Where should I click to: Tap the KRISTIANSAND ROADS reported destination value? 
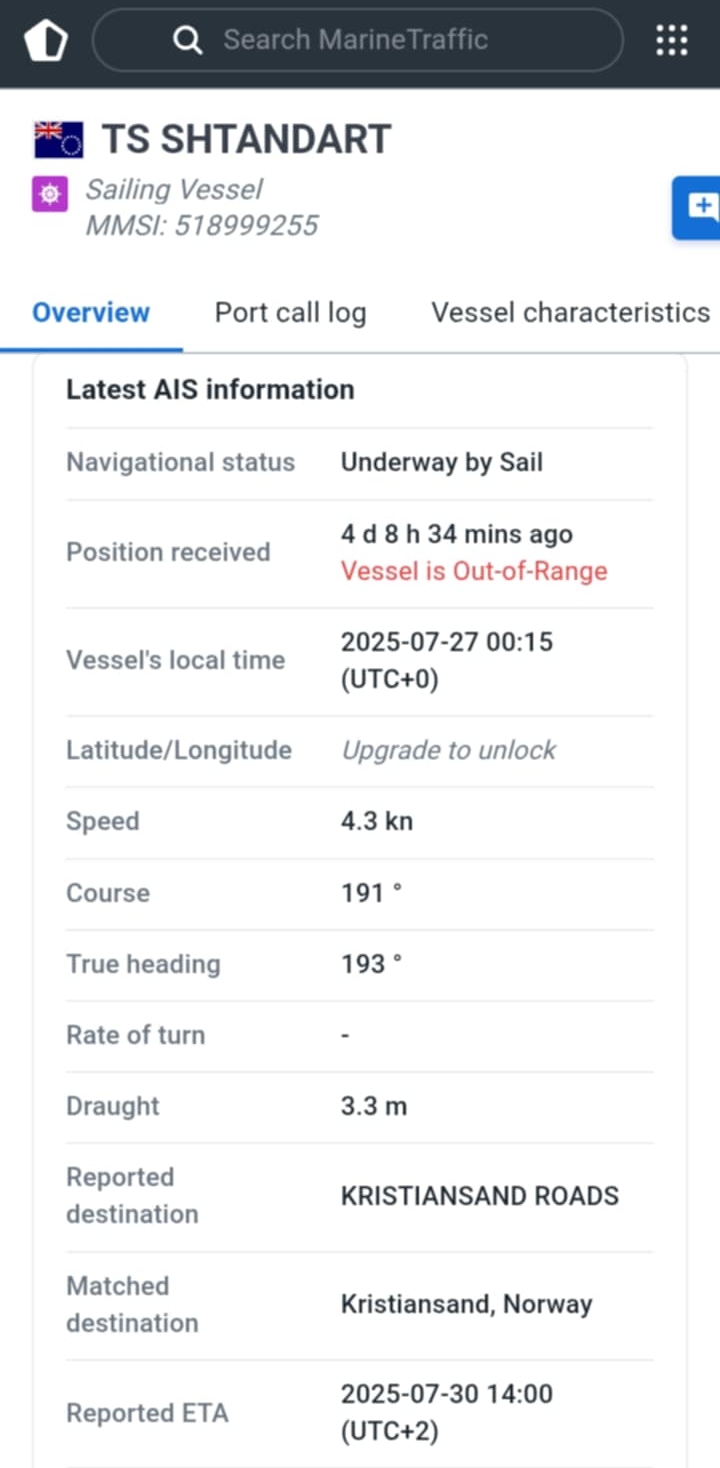tap(479, 1196)
